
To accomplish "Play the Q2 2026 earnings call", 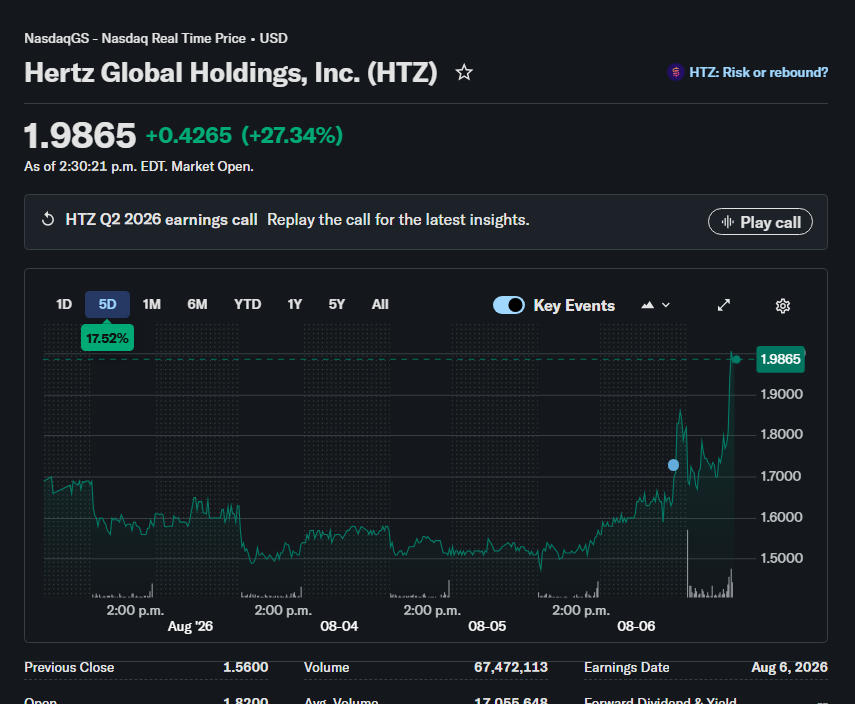I will [760, 222].
